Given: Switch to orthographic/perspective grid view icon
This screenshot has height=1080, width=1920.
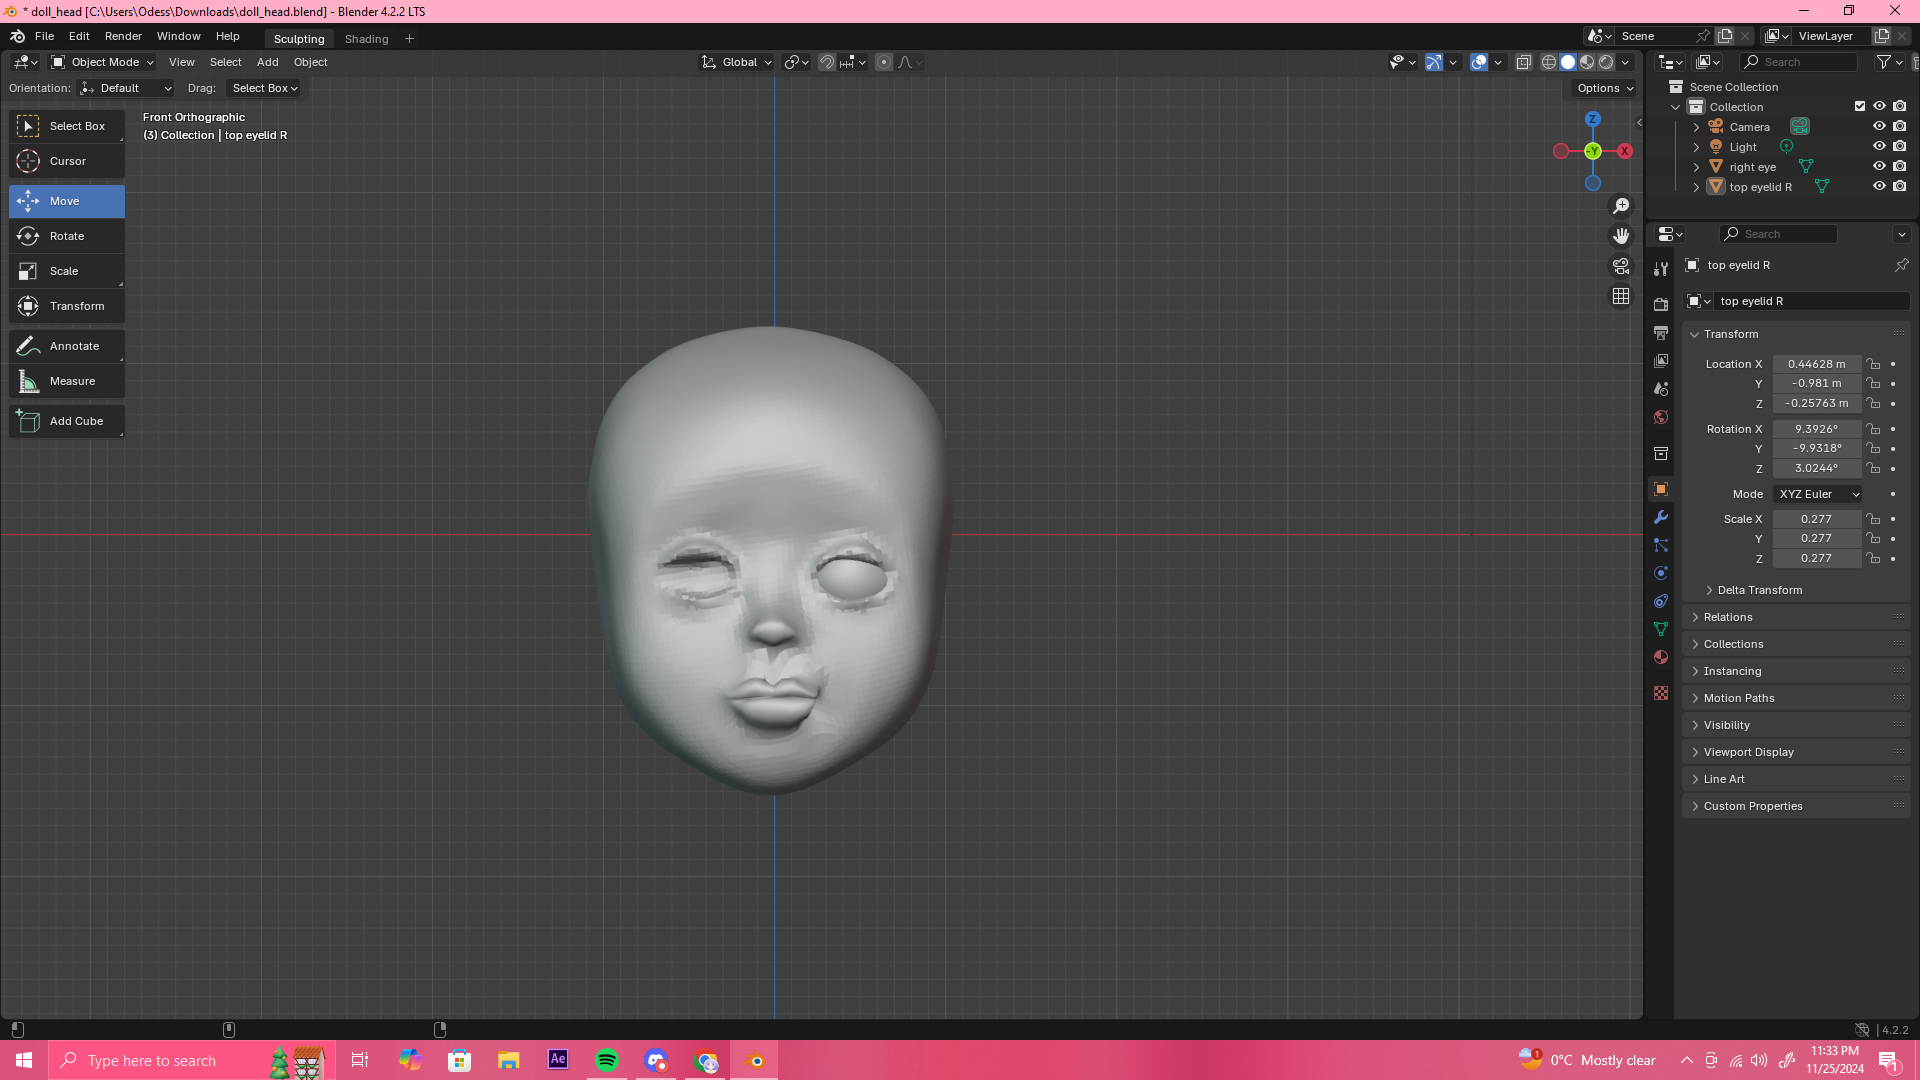Looking at the screenshot, I should 1621,297.
